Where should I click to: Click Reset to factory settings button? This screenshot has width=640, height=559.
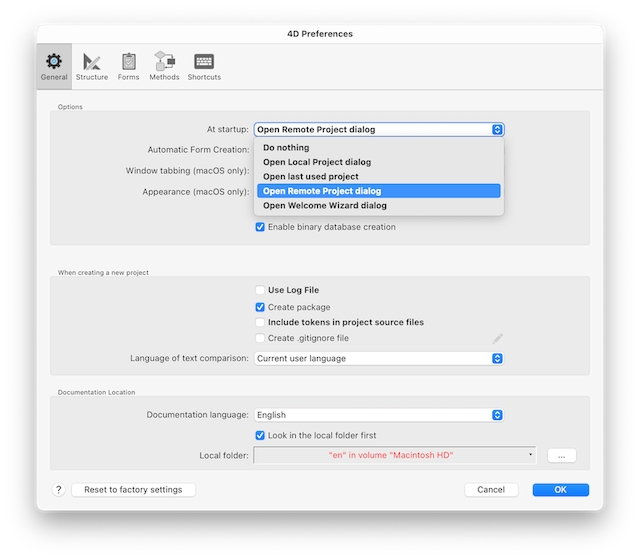pos(133,490)
